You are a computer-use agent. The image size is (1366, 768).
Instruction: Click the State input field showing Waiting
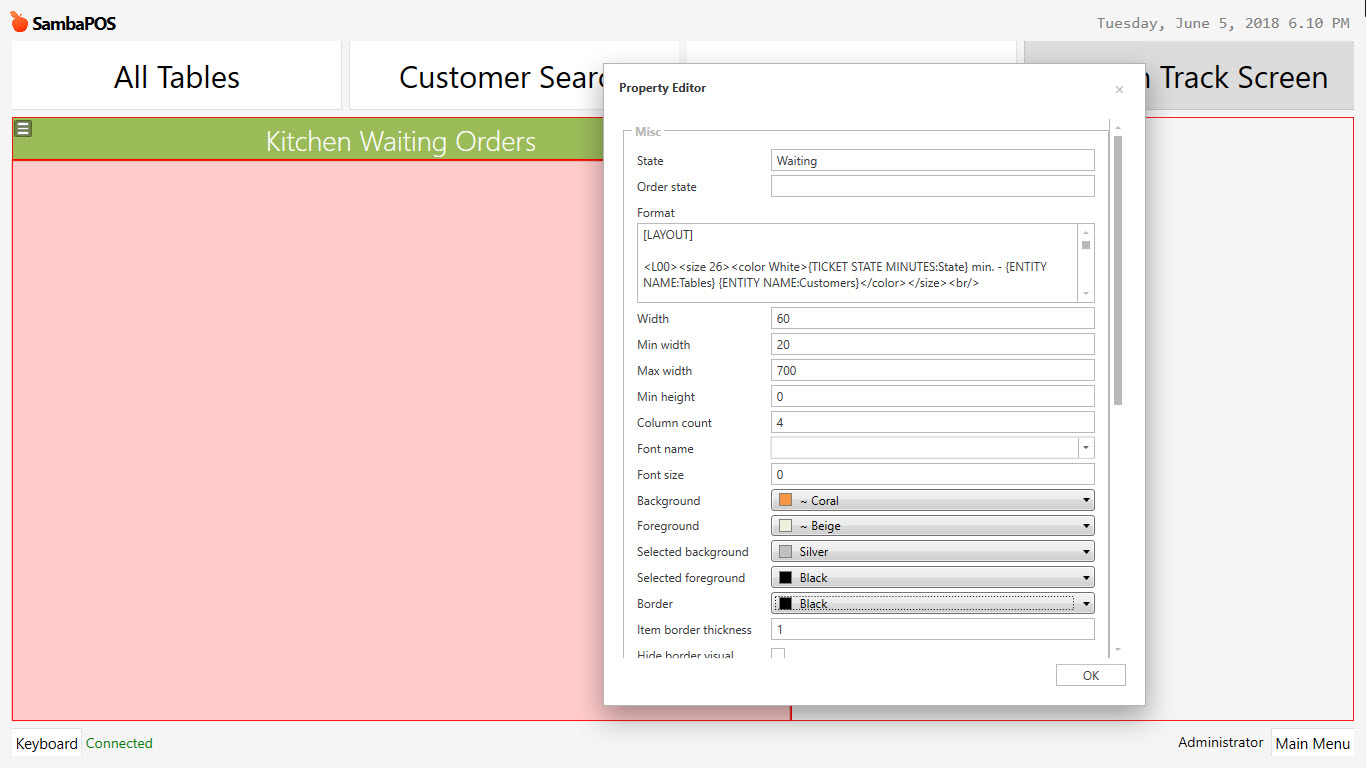pyautogui.click(x=930, y=160)
